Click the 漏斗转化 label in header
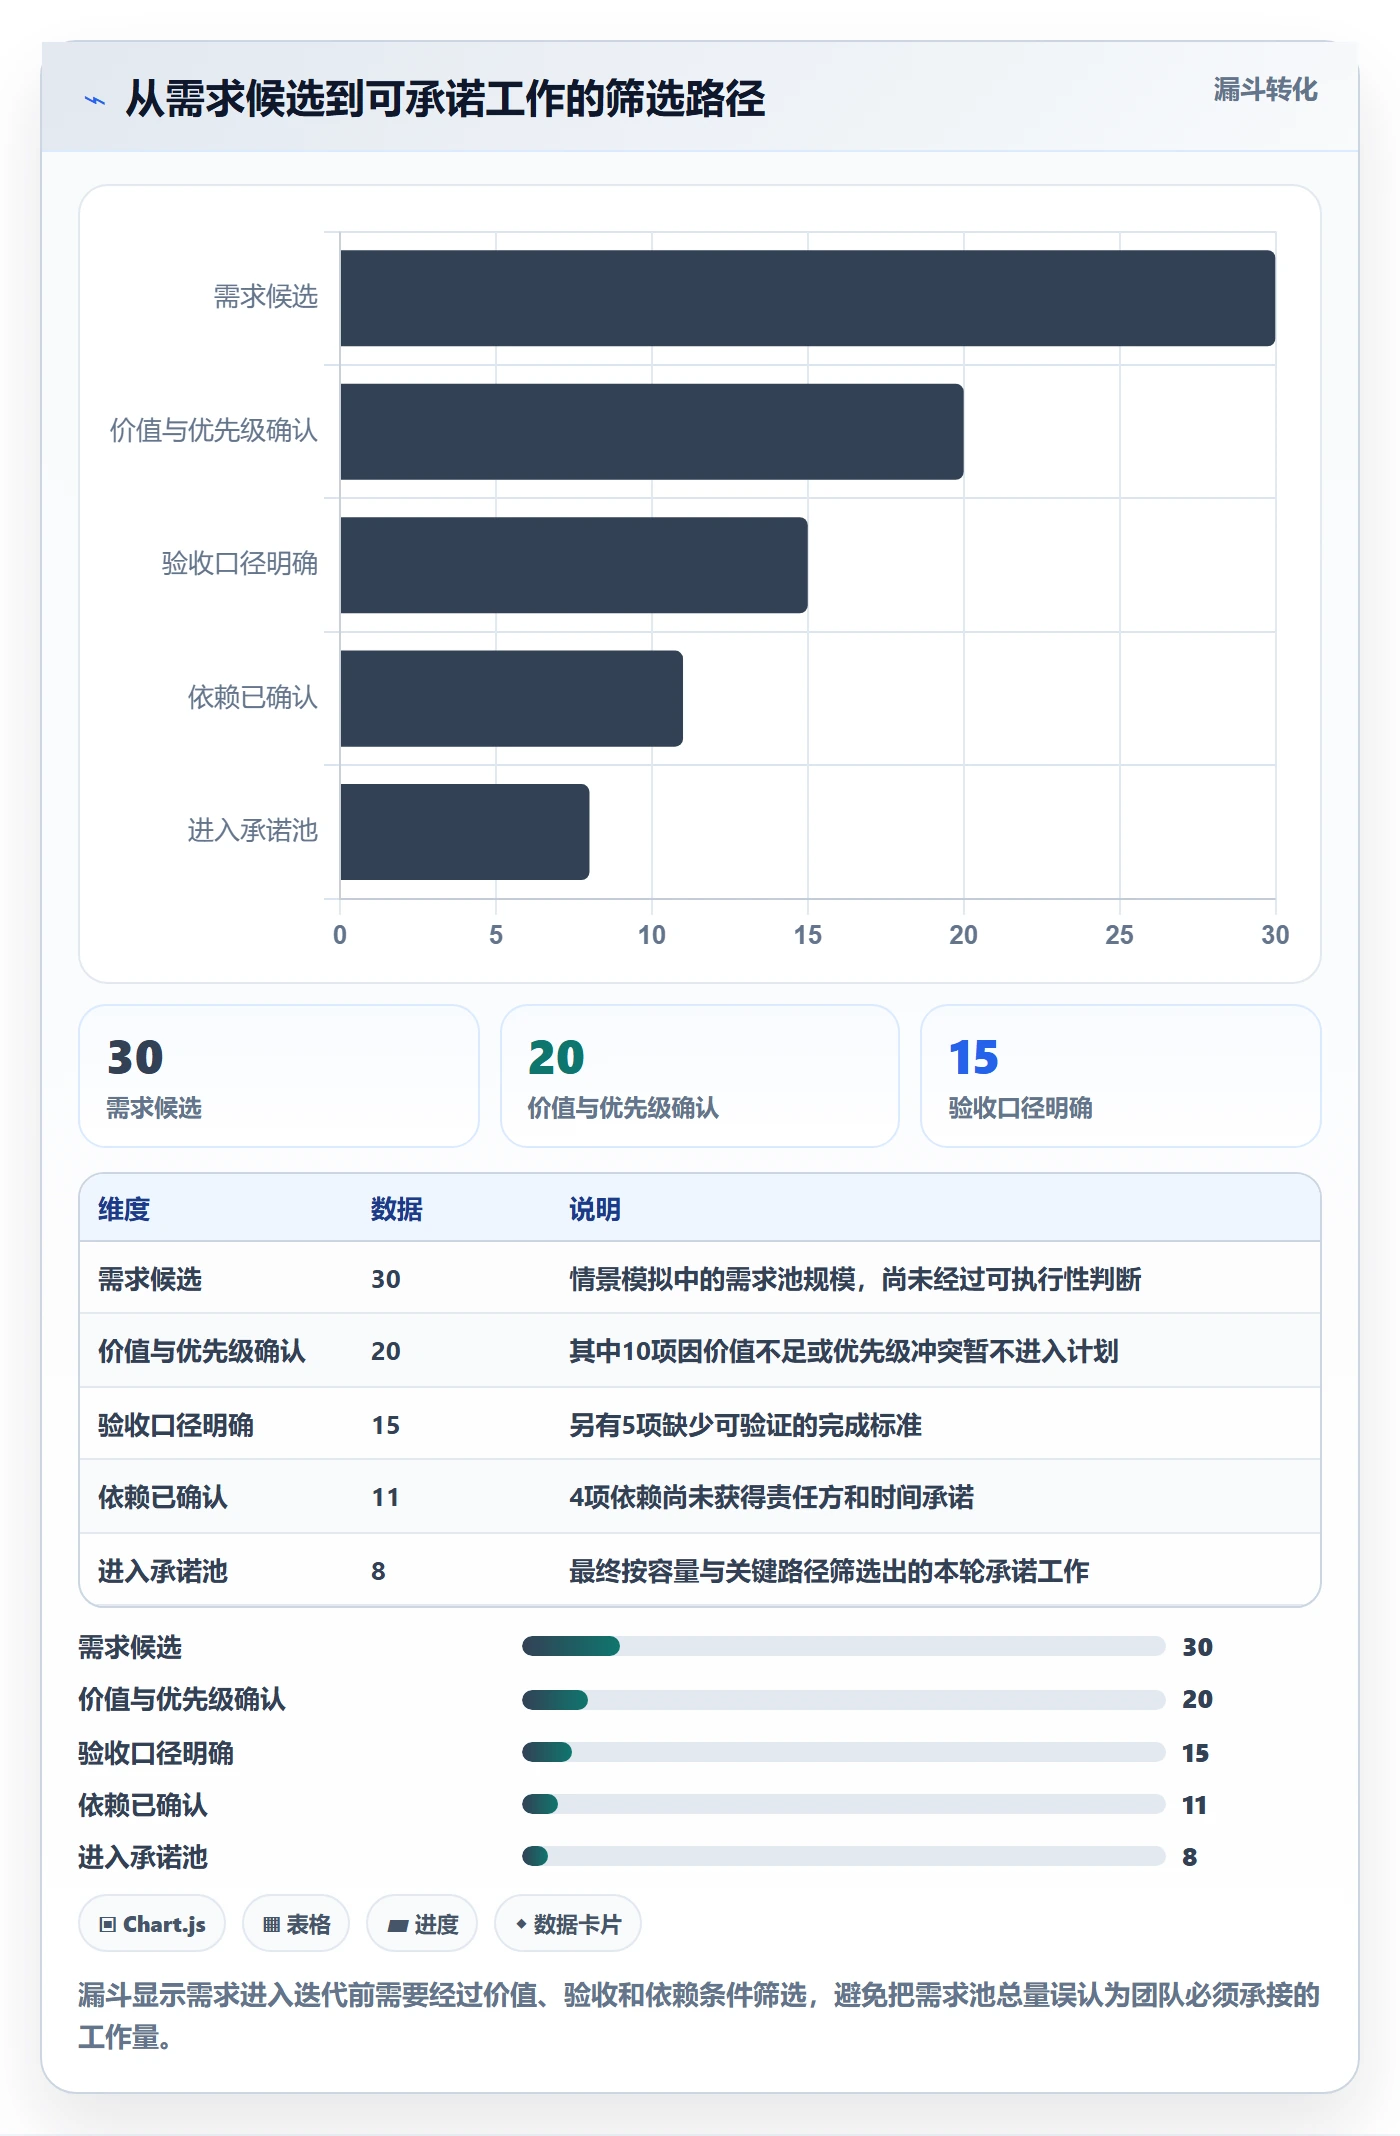The width and height of the screenshot is (1400, 2136). click(1265, 90)
